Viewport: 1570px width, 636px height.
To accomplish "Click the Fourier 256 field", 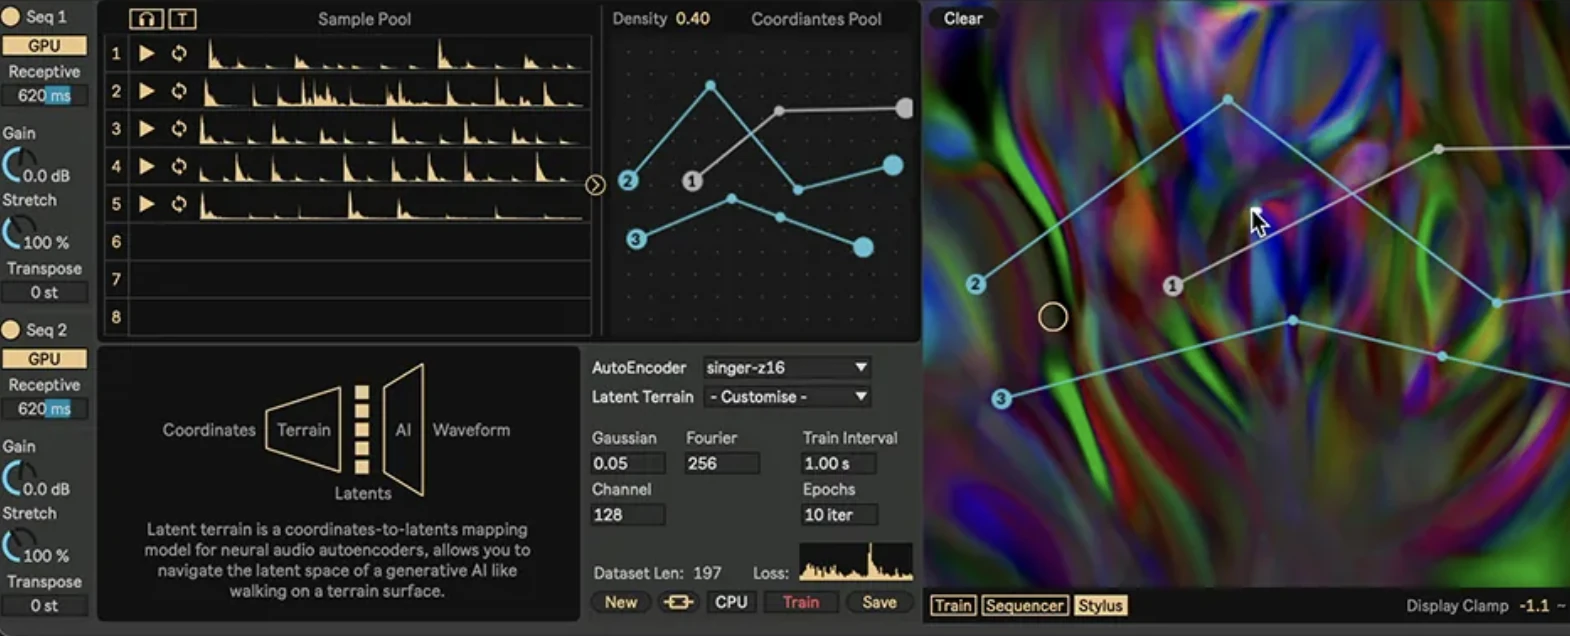I will coord(722,463).
